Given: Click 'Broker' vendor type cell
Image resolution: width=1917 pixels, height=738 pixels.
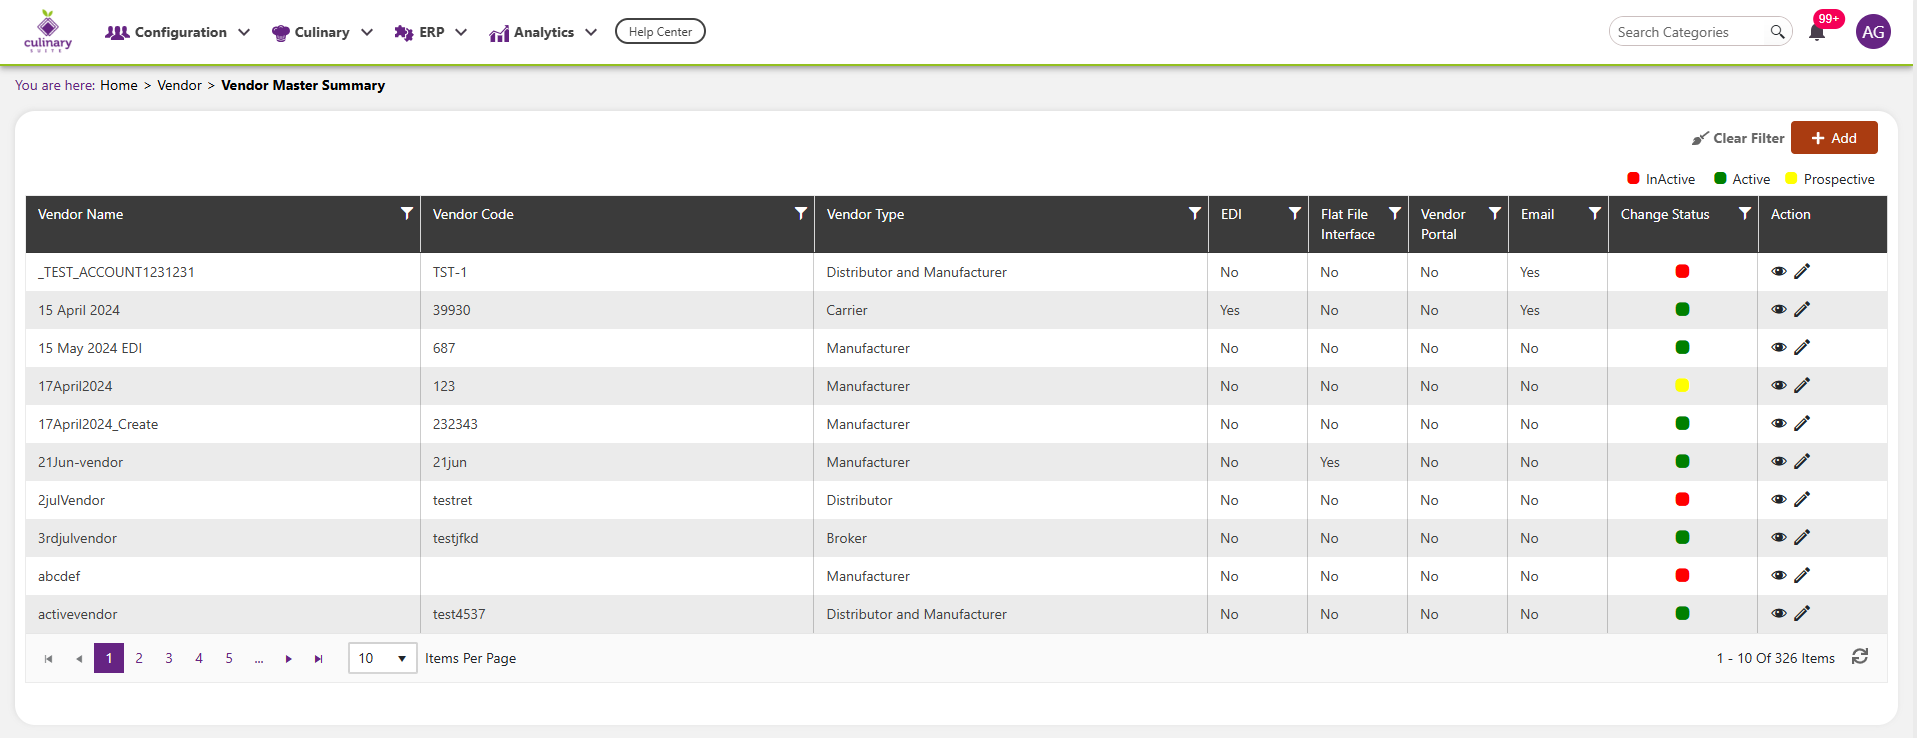Looking at the screenshot, I should coord(1010,538).
